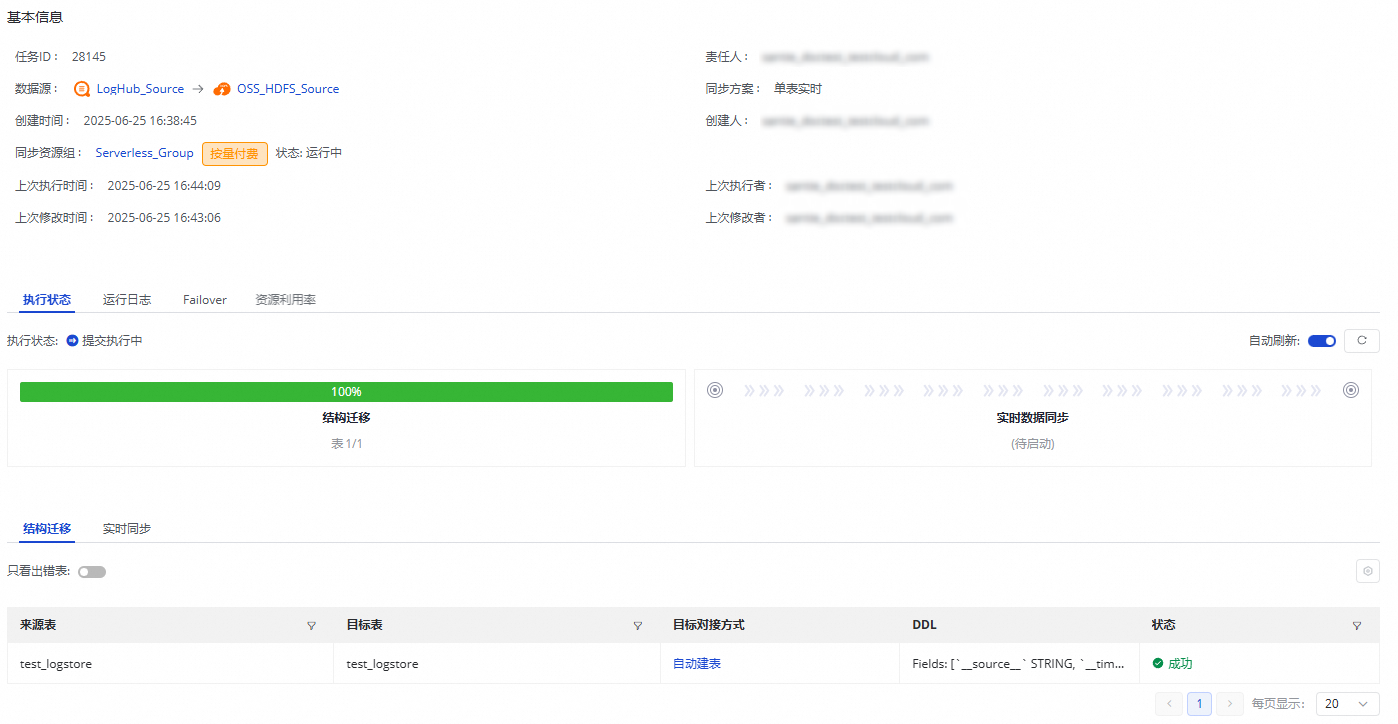Click the 成功 status text
1398x724 pixels.
click(1180, 663)
